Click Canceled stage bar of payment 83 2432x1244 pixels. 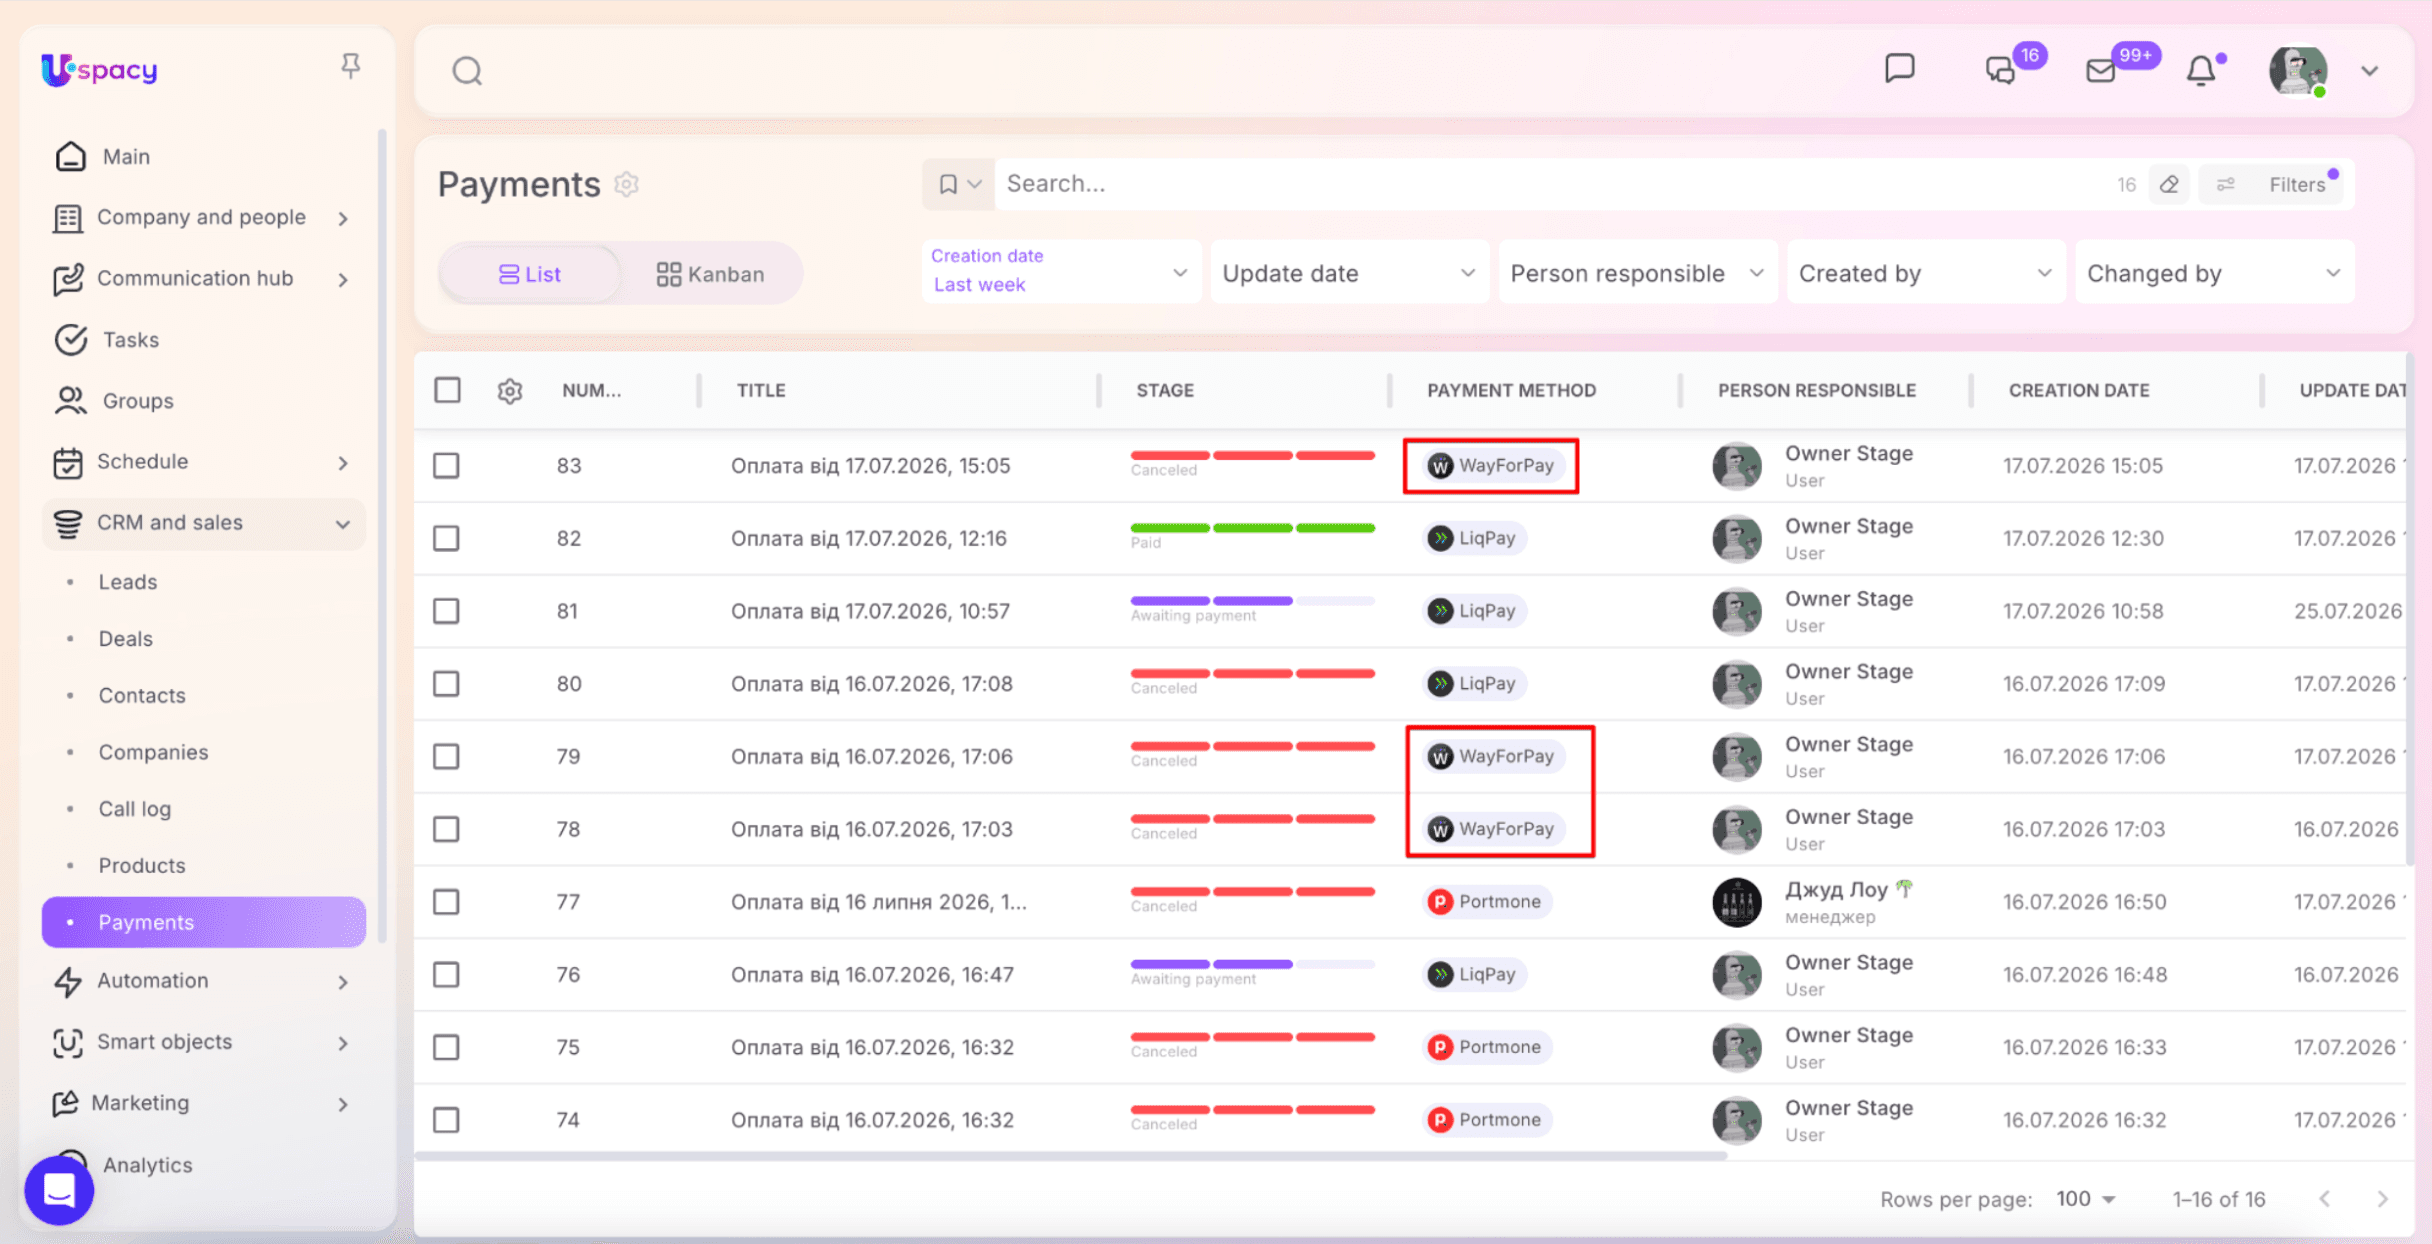coord(1252,456)
